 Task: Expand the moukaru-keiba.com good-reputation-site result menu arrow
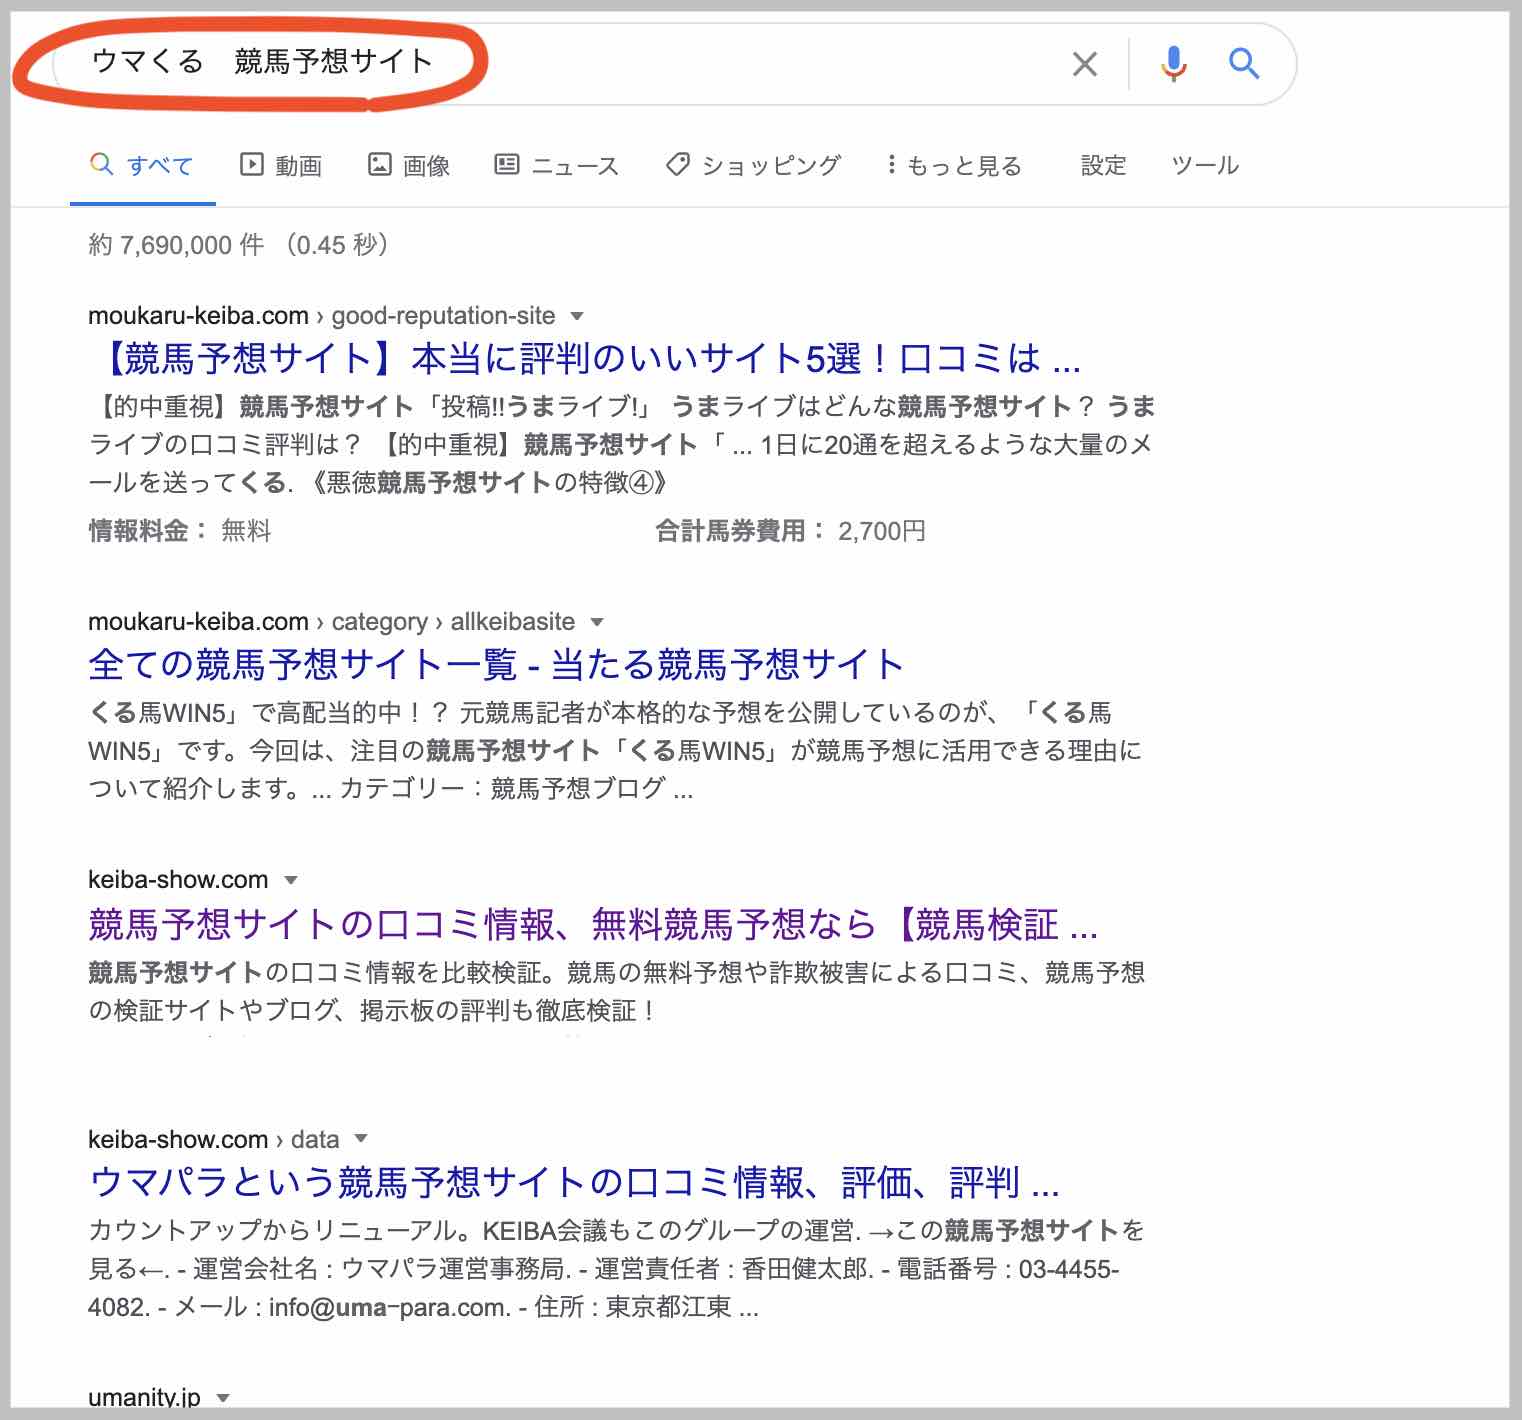575,316
